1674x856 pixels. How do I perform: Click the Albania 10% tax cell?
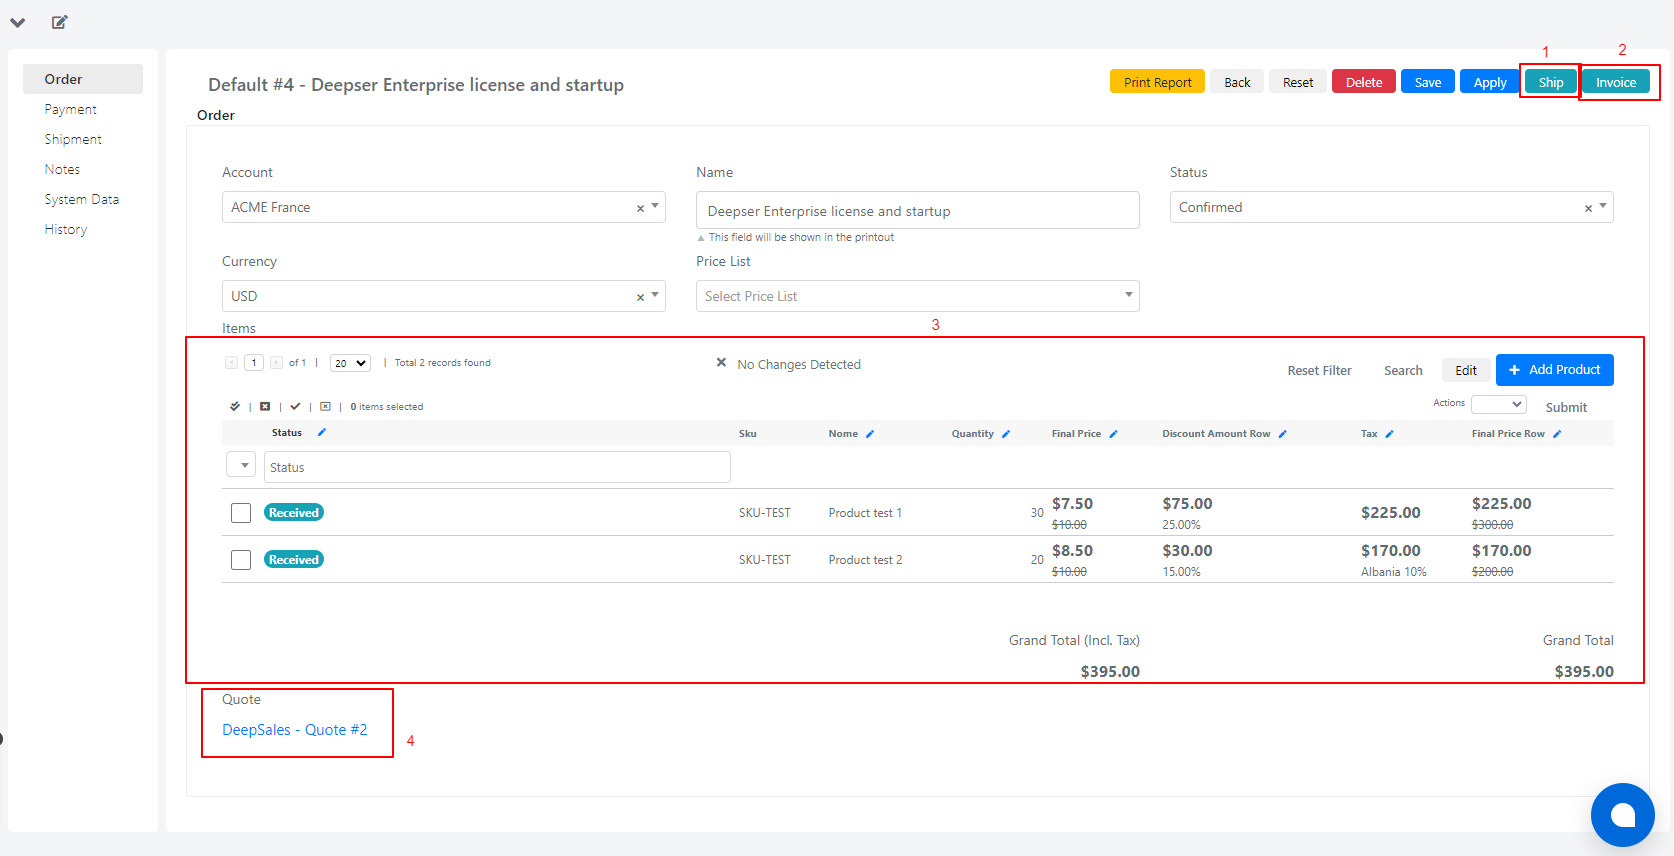1394,572
